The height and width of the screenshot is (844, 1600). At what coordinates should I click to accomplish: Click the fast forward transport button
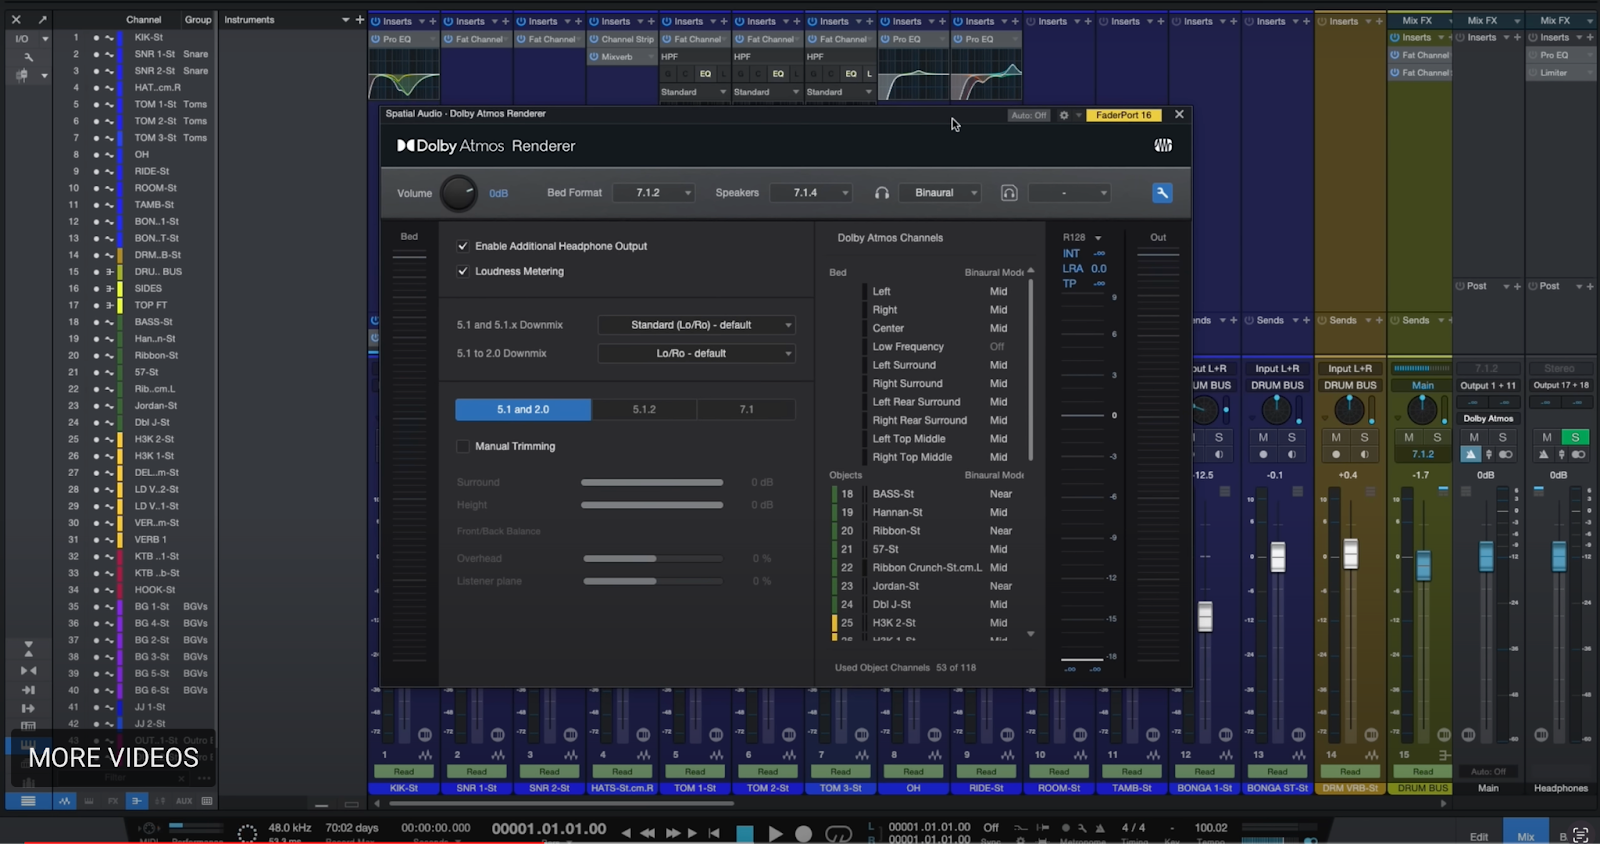(674, 833)
